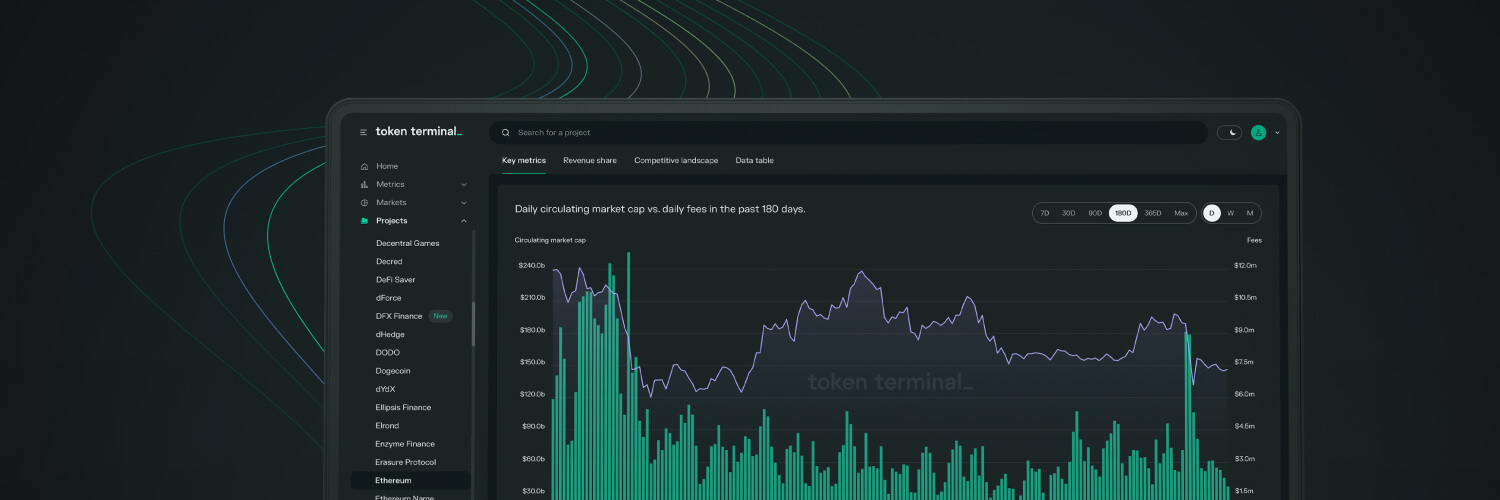This screenshot has width=1500, height=500.
Task: Click the $12.0m fees axis value
Action: point(1245,265)
